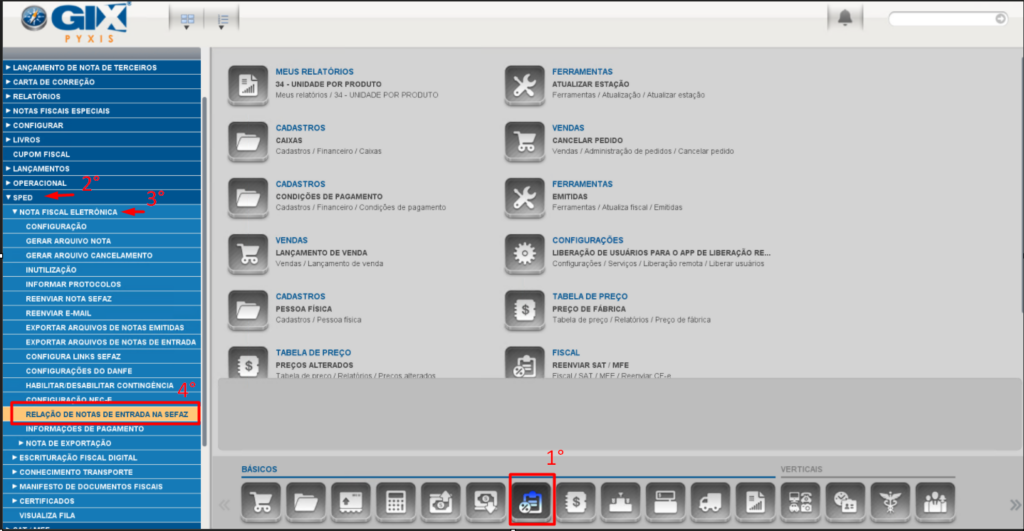
Task: Click the notification bell icon
Action: click(845, 19)
